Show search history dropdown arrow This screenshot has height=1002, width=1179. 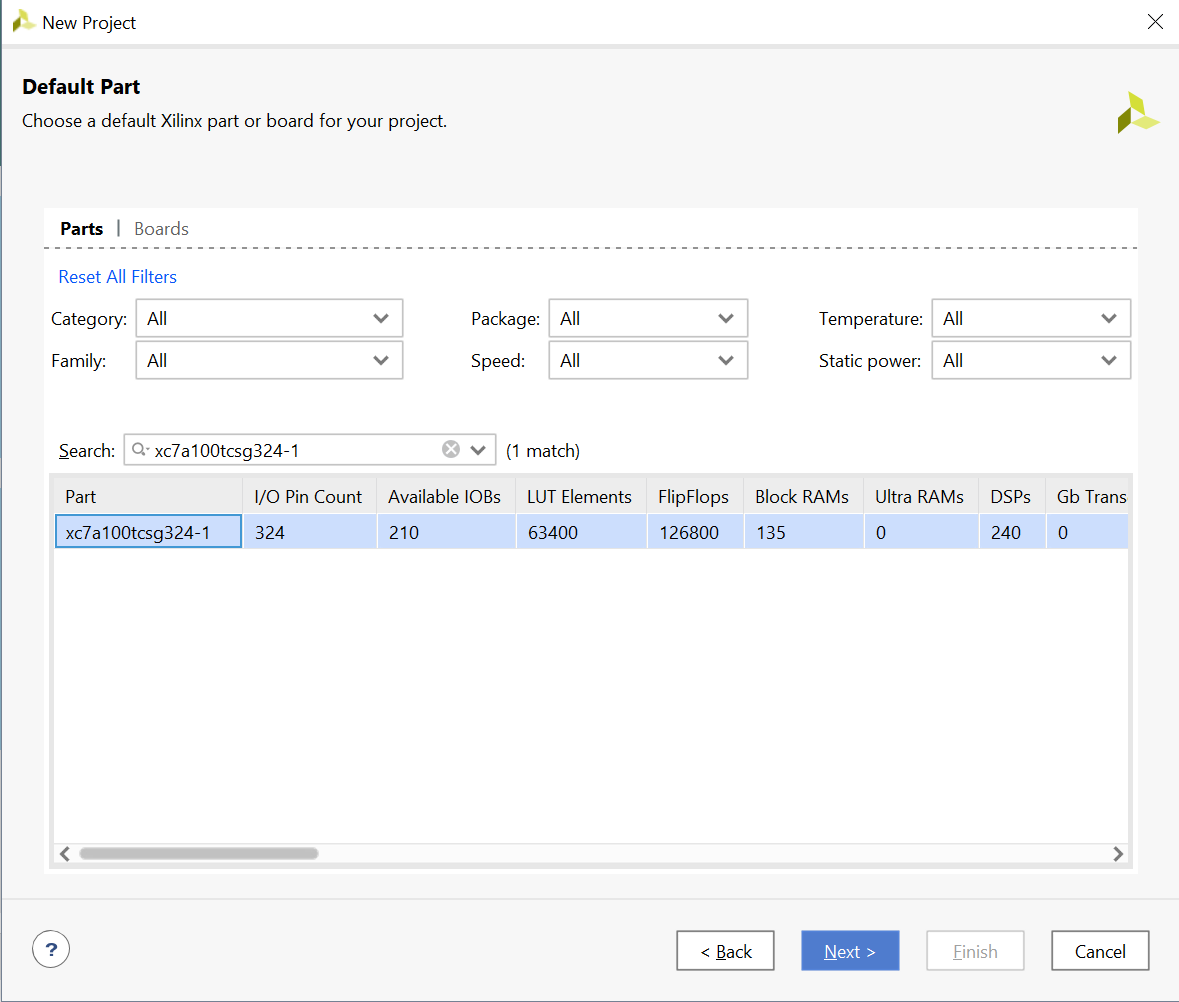[x=478, y=450]
